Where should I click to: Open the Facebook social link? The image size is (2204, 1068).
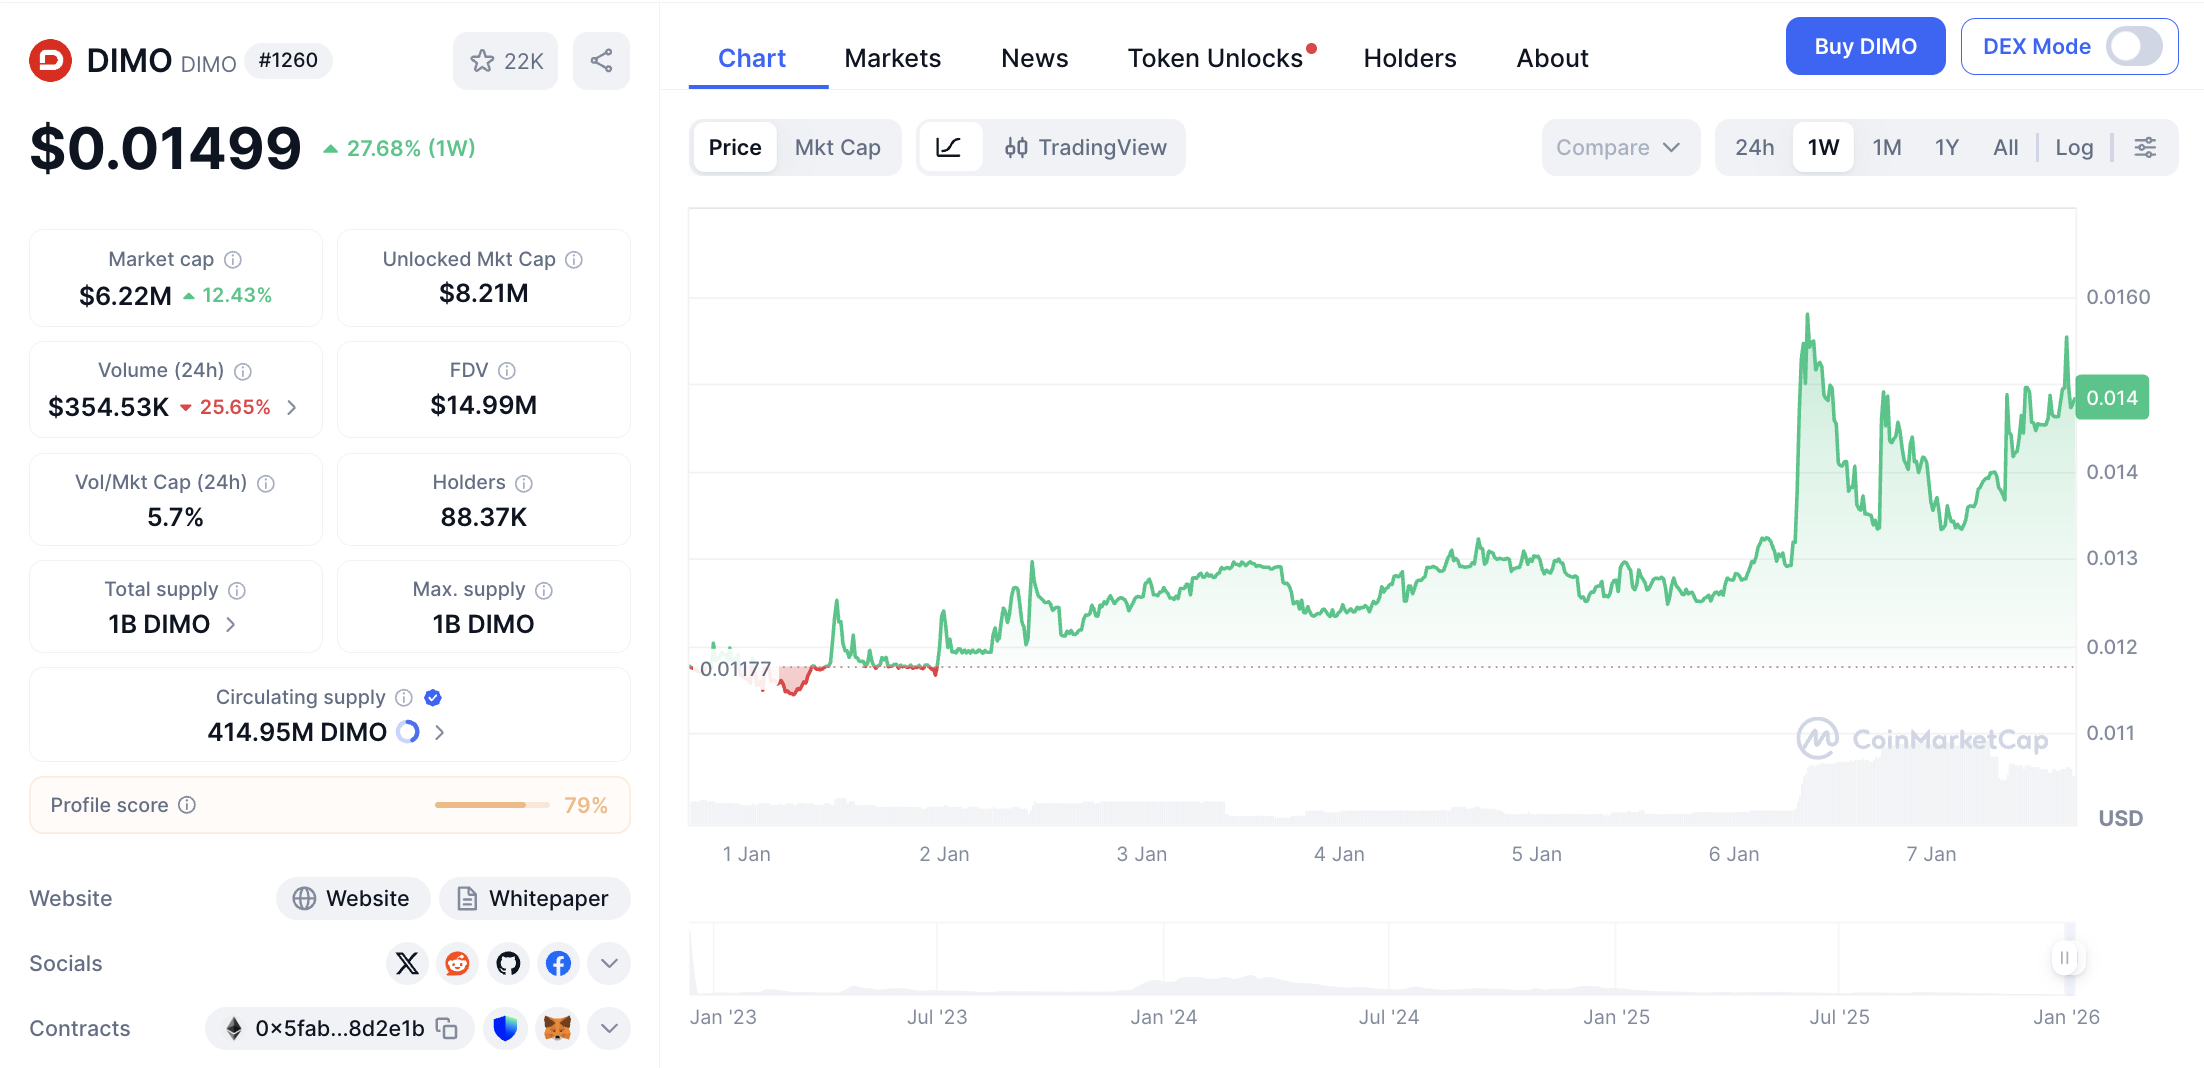click(558, 963)
